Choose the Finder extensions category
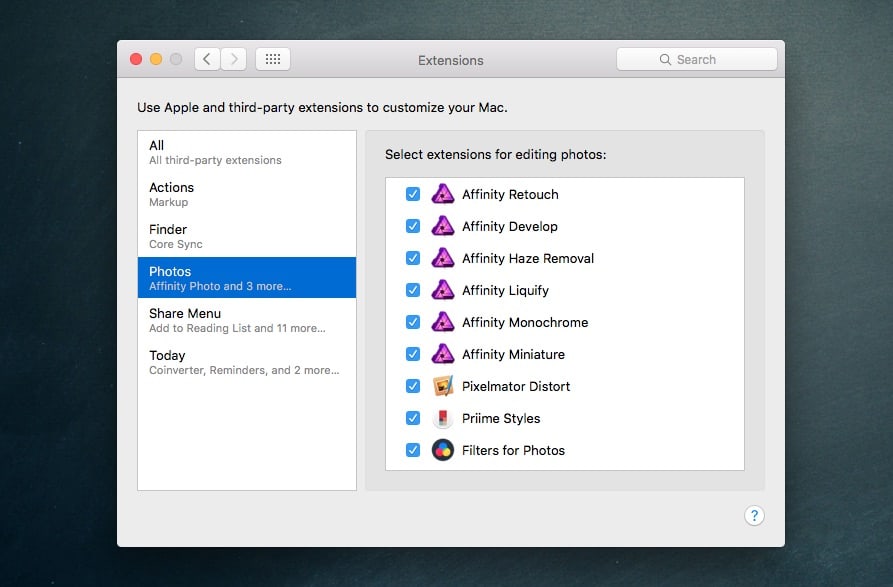This screenshot has width=893, height=587. 247,236
